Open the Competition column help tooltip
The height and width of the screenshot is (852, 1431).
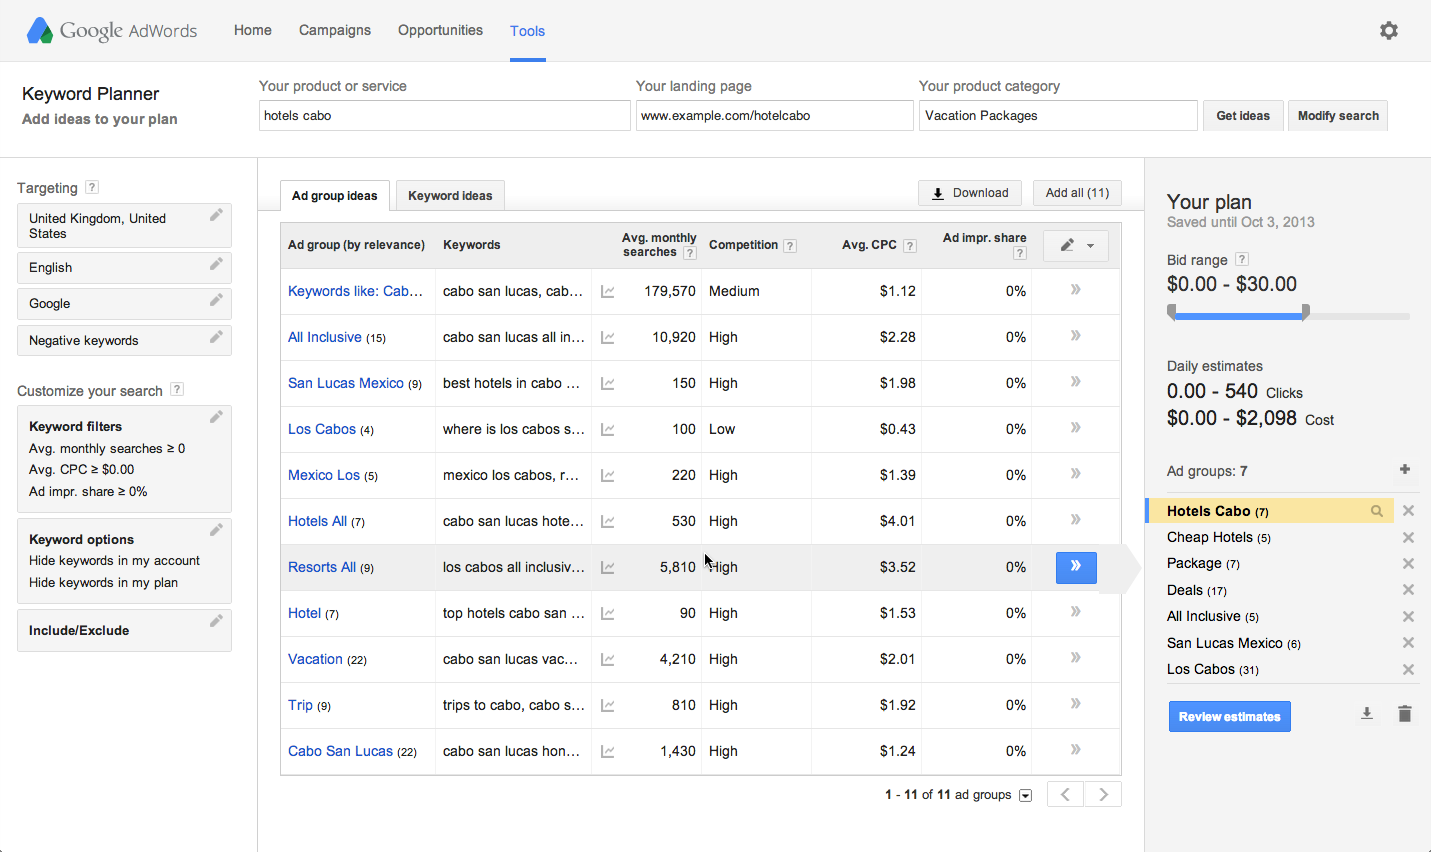coord(790,246)
